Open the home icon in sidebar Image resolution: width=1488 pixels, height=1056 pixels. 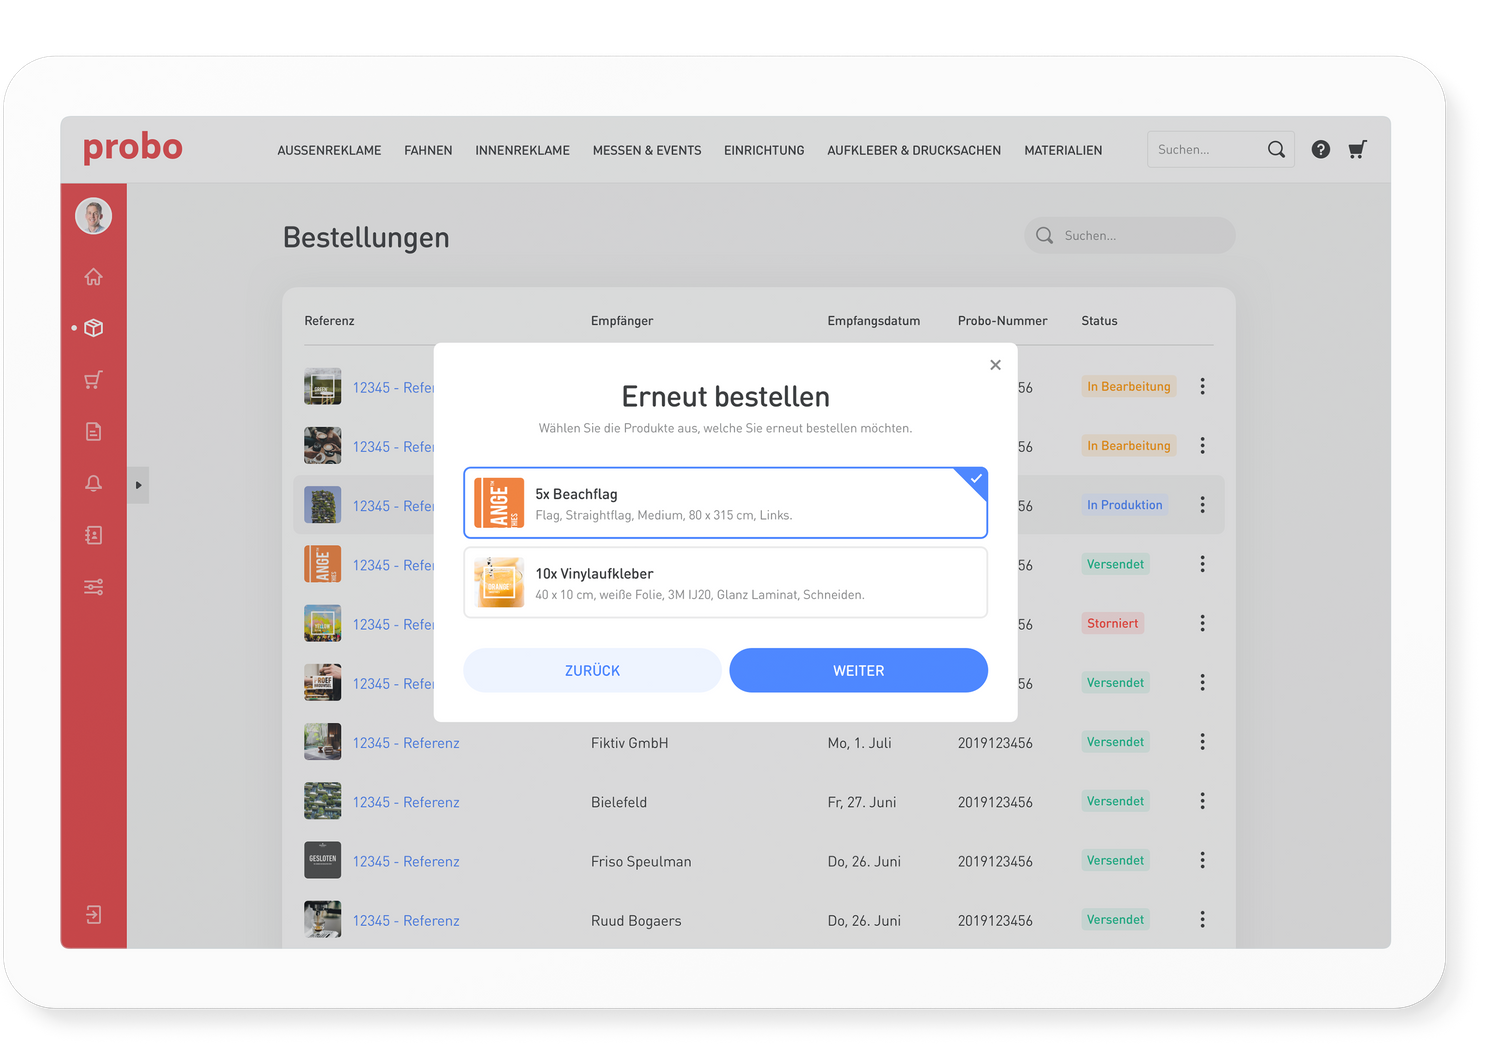click(x=94, y=276)
